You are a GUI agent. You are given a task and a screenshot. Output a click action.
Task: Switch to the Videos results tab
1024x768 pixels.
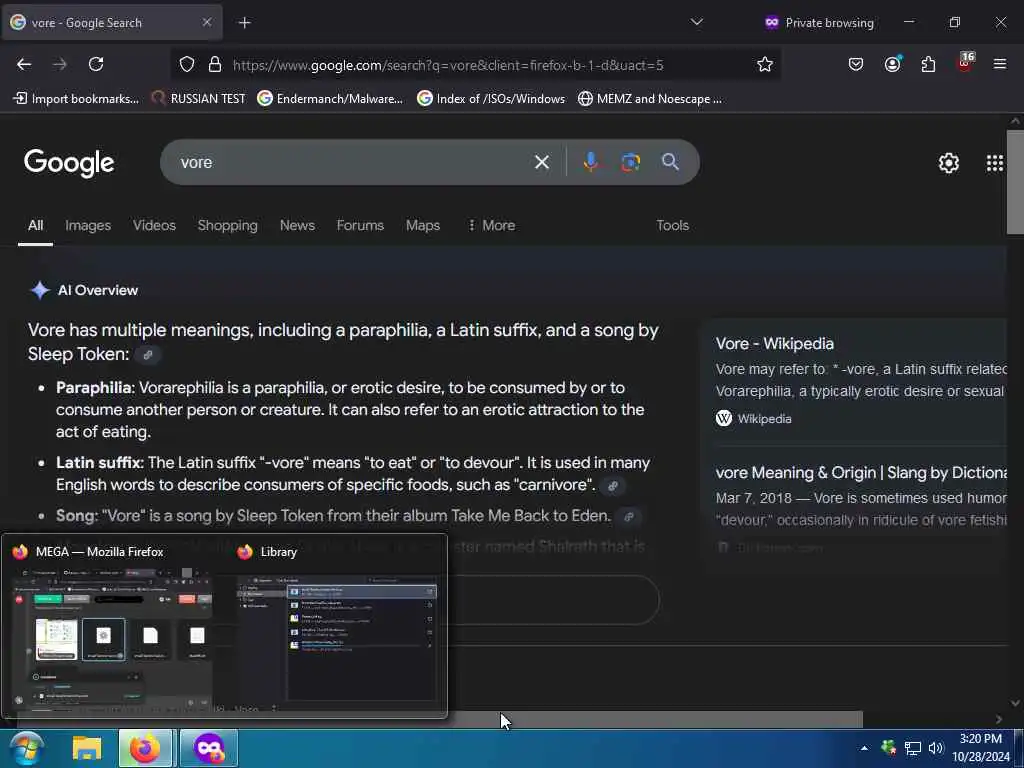pos(154,225)
